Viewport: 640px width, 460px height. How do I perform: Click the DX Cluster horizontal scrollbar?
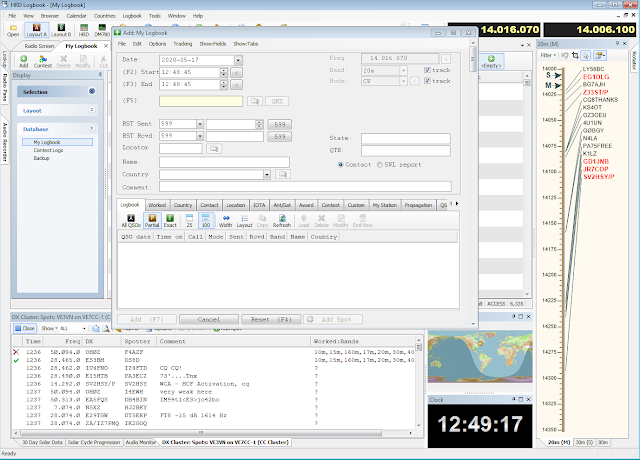[201, 432]
